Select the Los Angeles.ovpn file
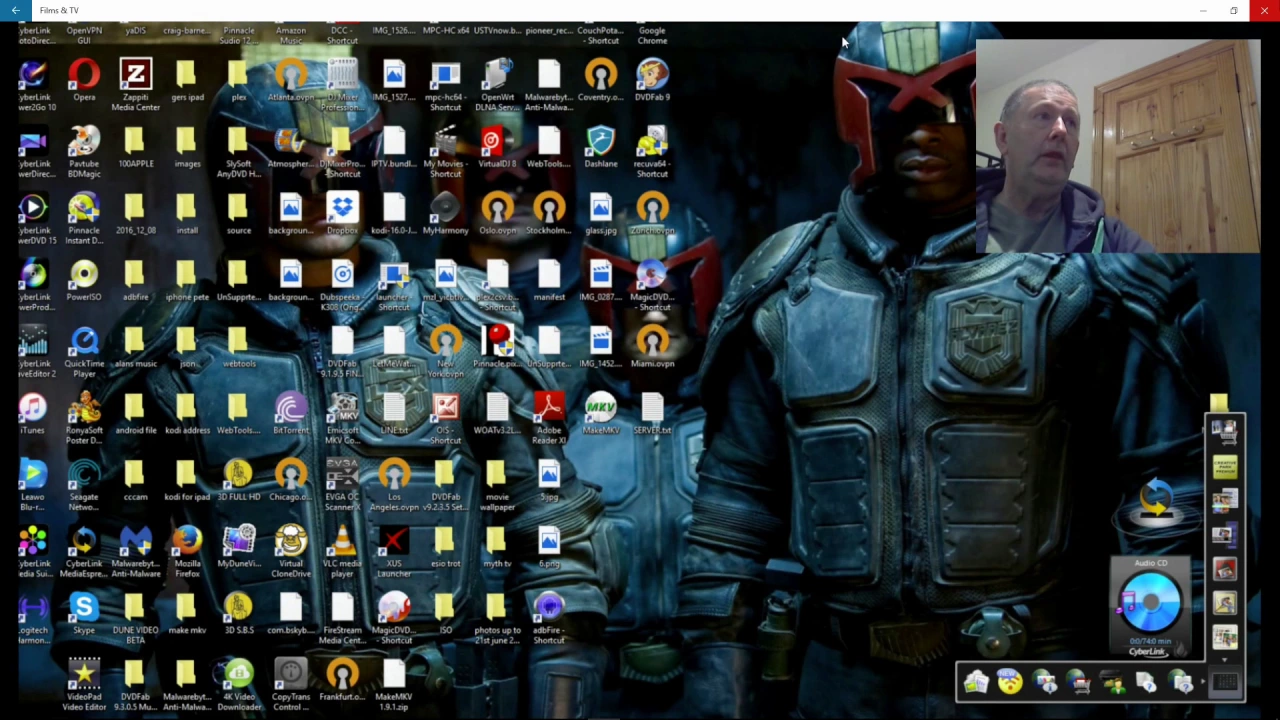 coord(394,484)
